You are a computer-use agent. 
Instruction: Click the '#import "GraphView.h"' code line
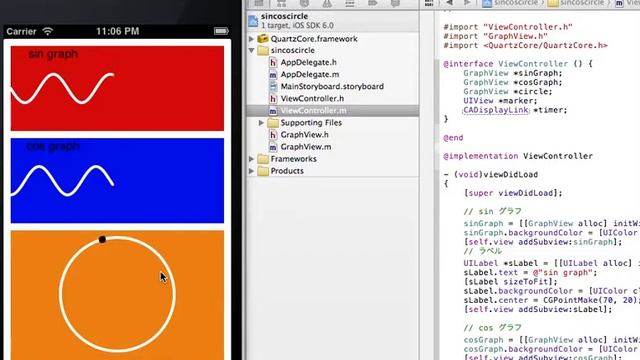click(496, 36)
